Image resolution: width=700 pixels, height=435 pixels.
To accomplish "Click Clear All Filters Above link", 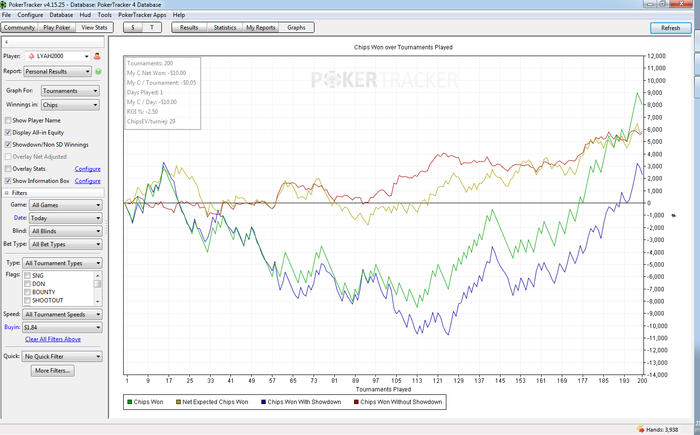I will (x=53, y=339).
